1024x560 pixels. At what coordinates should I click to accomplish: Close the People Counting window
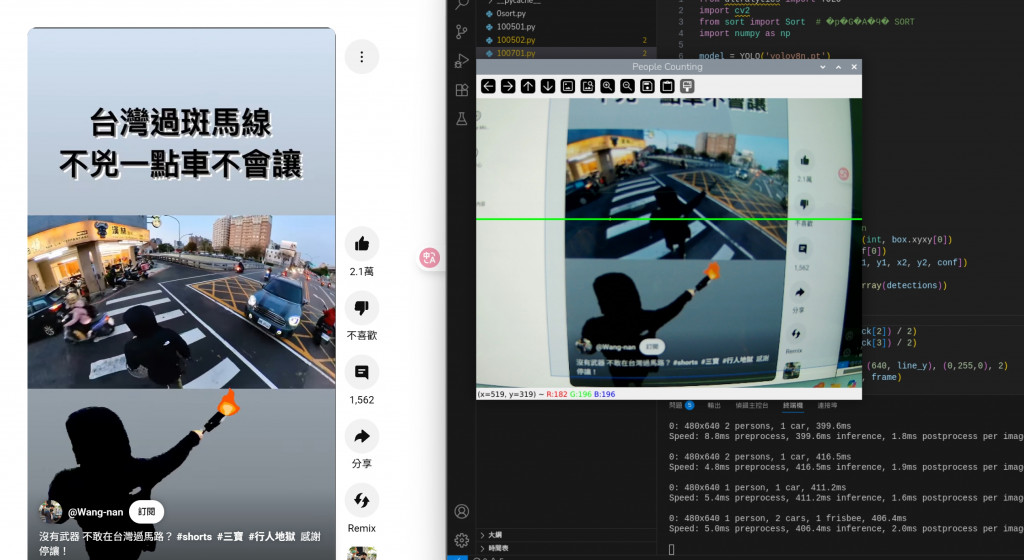click(854, 67)
